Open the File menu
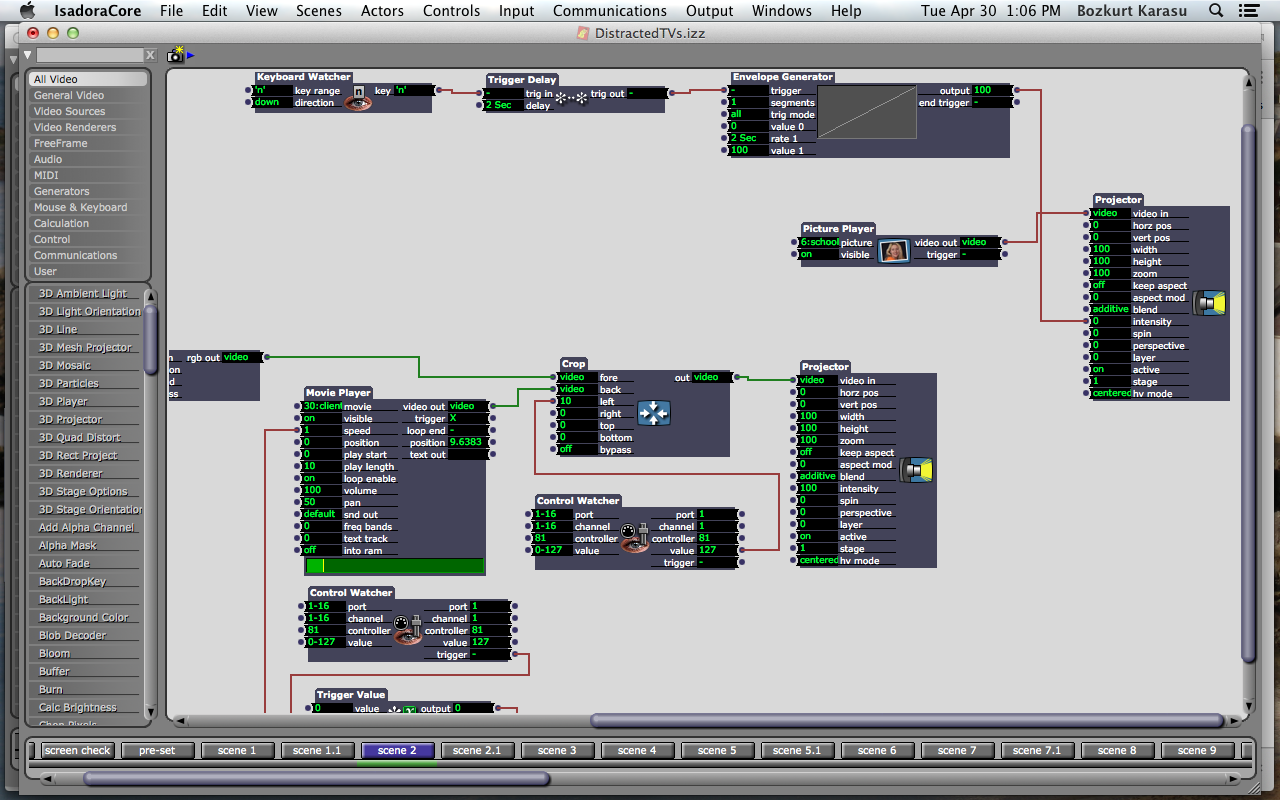The height and width of the screenshot is (800, 1280). tap(171, 11)
